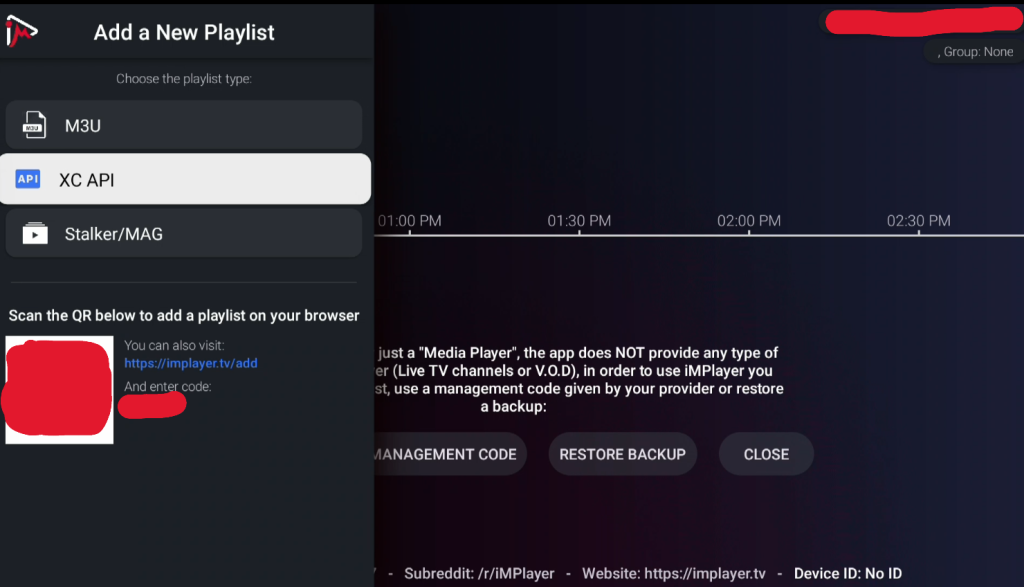The width and height of the screenshot is (1024, 587).
Task: Click the "Device ID: No ID" text
Action: click(x=848, y=574)
